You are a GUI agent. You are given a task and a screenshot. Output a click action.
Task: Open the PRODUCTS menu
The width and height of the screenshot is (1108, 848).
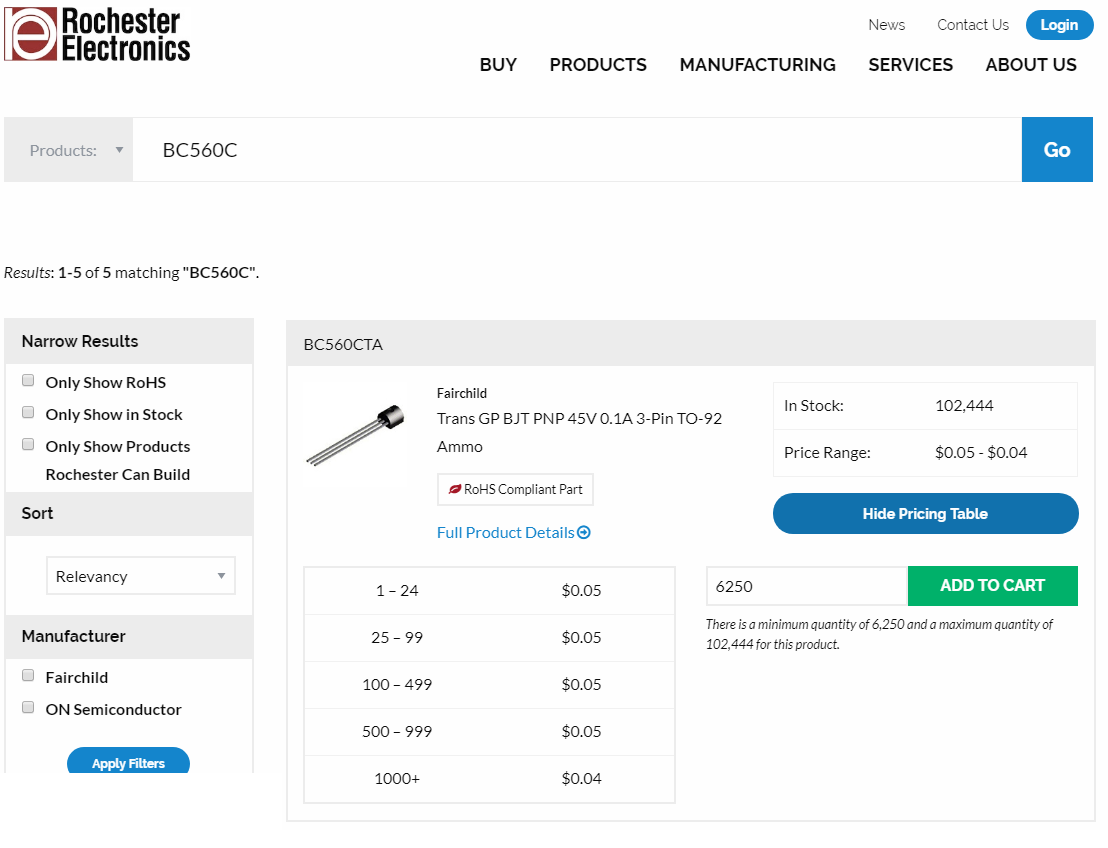pyautogui.click(x=598, y=64)
